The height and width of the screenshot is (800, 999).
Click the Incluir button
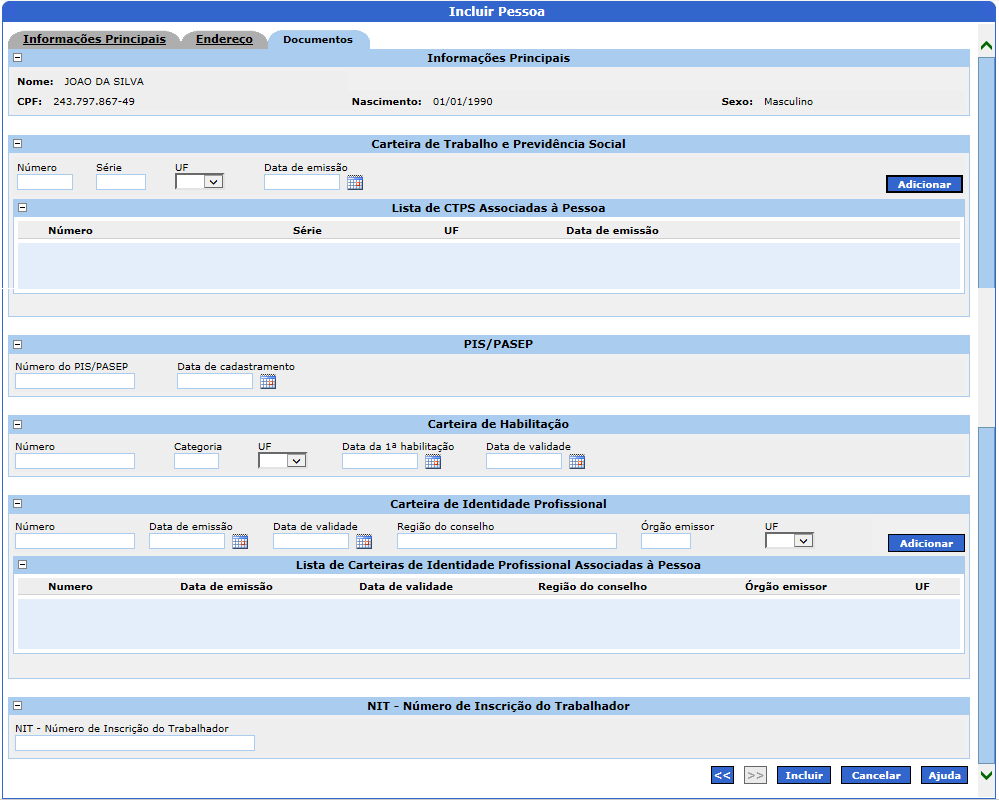pyautogui.click(x=803, y=775)
